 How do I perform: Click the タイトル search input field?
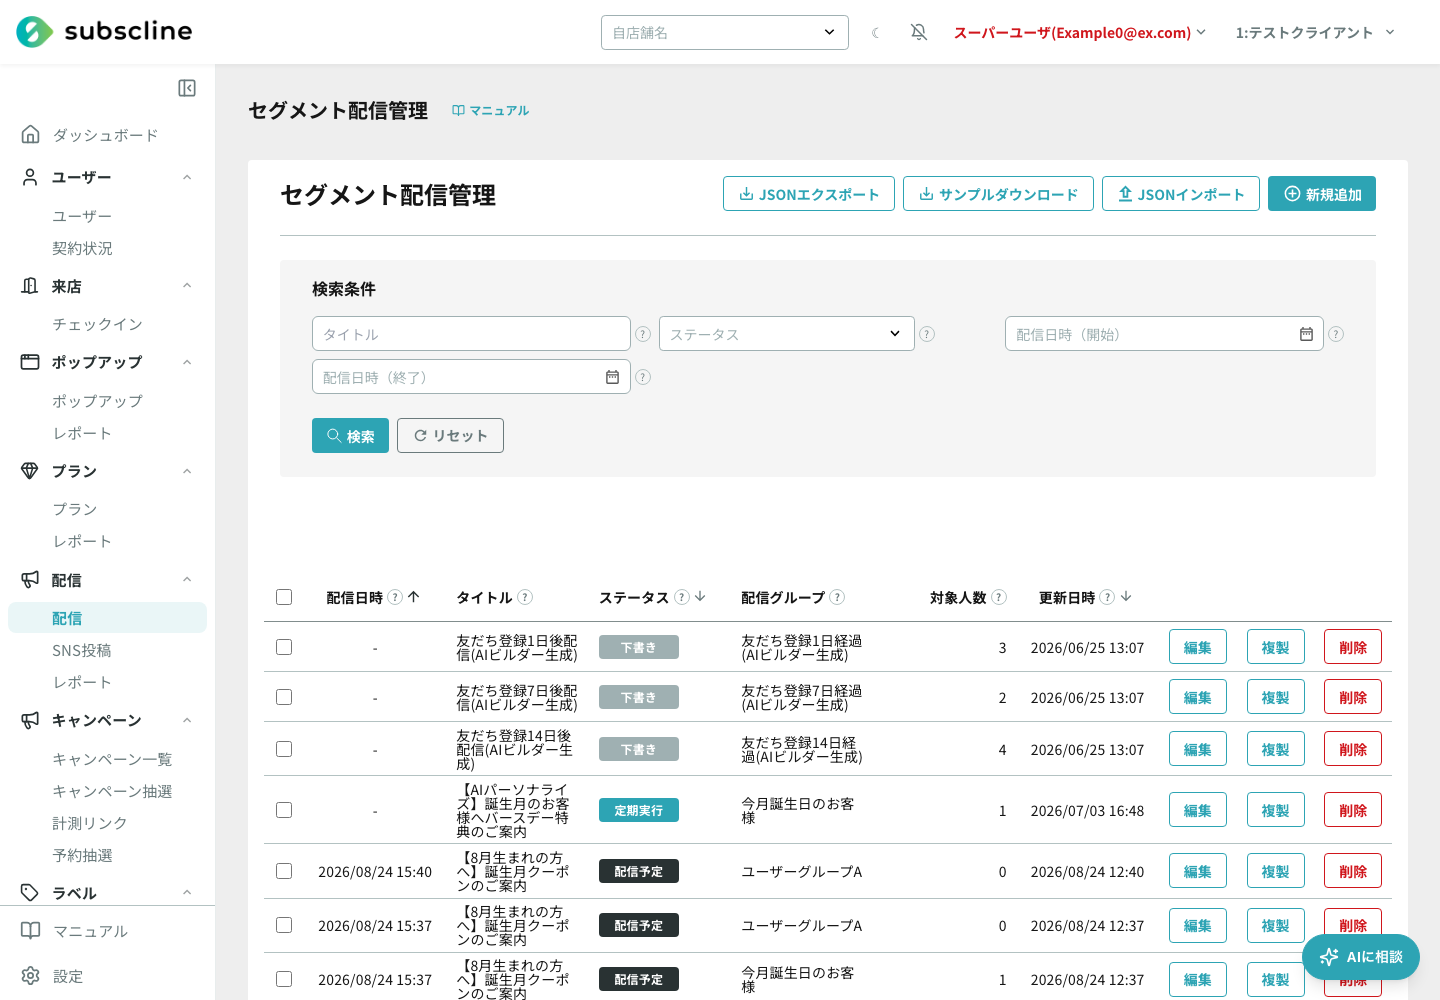tap(471, 334)
